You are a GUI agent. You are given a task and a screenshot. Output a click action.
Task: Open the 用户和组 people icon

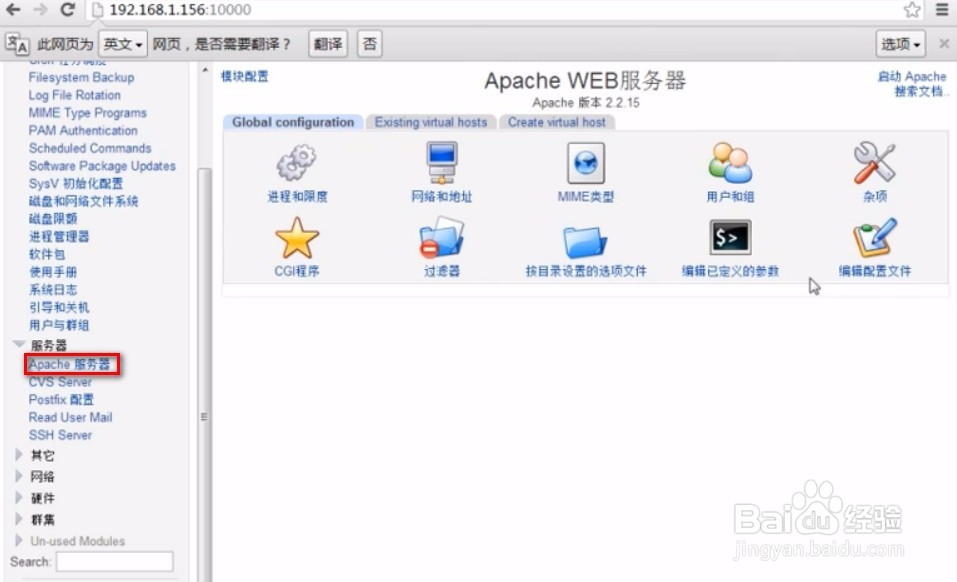(730, 162)
